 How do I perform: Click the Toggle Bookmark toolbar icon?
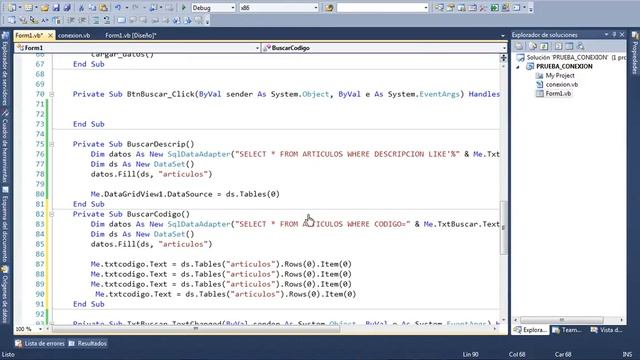tap(122, 20)
